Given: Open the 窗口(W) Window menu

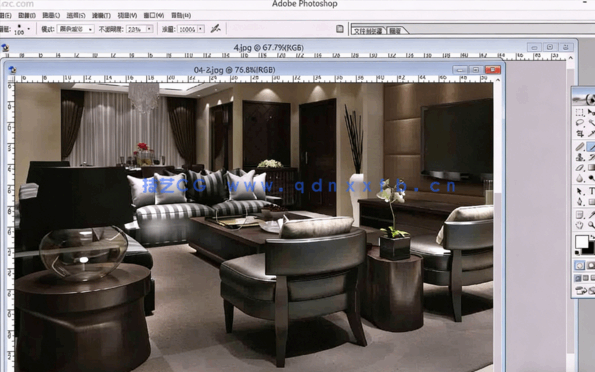Looking at the screenshot, I should point(154,16).
